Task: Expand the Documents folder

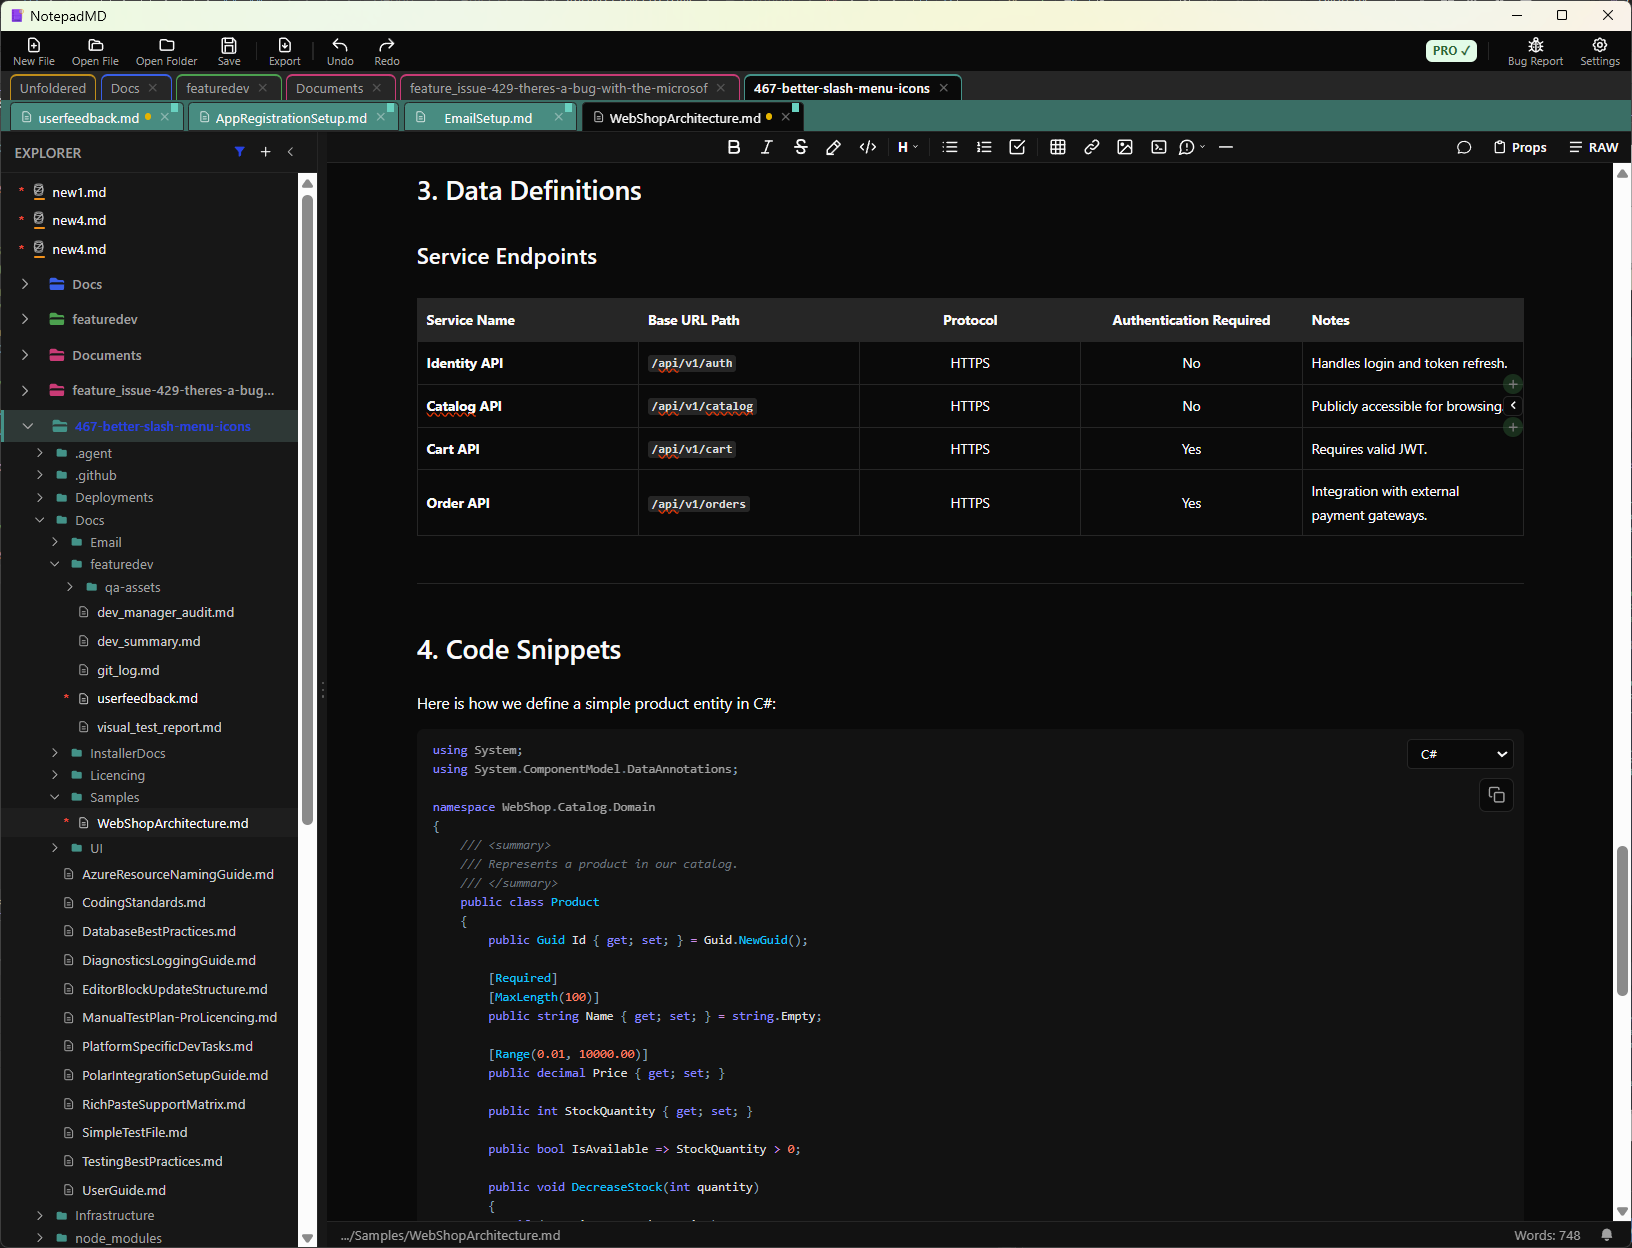Action: [25, 355]
